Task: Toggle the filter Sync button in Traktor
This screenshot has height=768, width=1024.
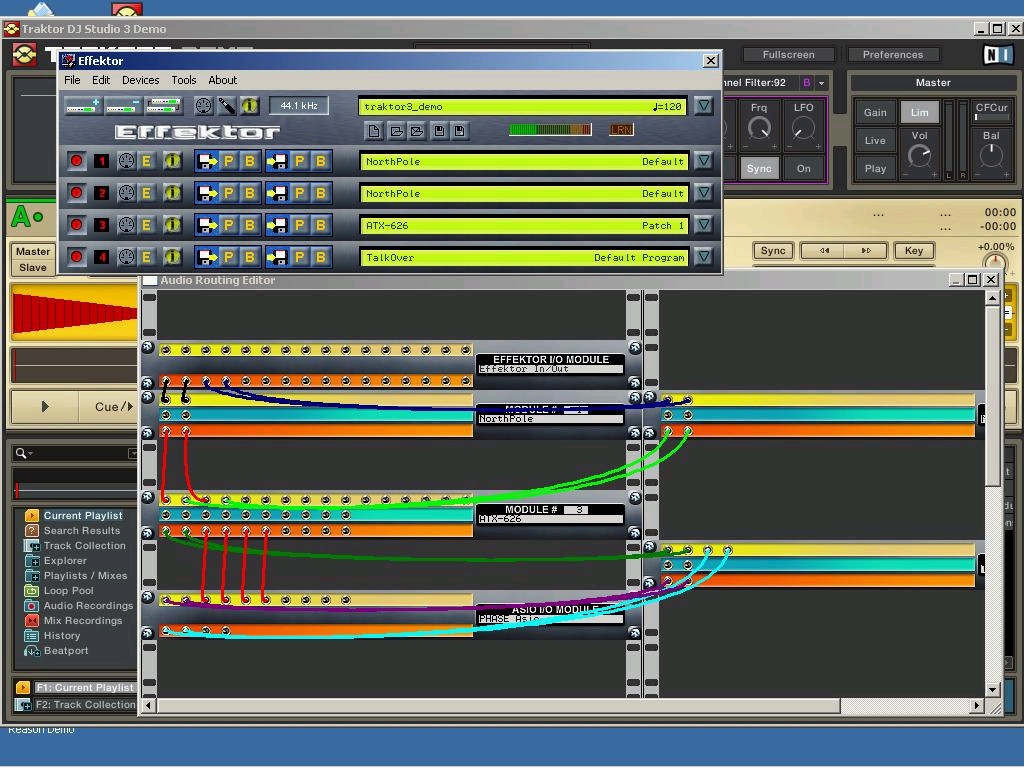Action: [x=759, y=168]
